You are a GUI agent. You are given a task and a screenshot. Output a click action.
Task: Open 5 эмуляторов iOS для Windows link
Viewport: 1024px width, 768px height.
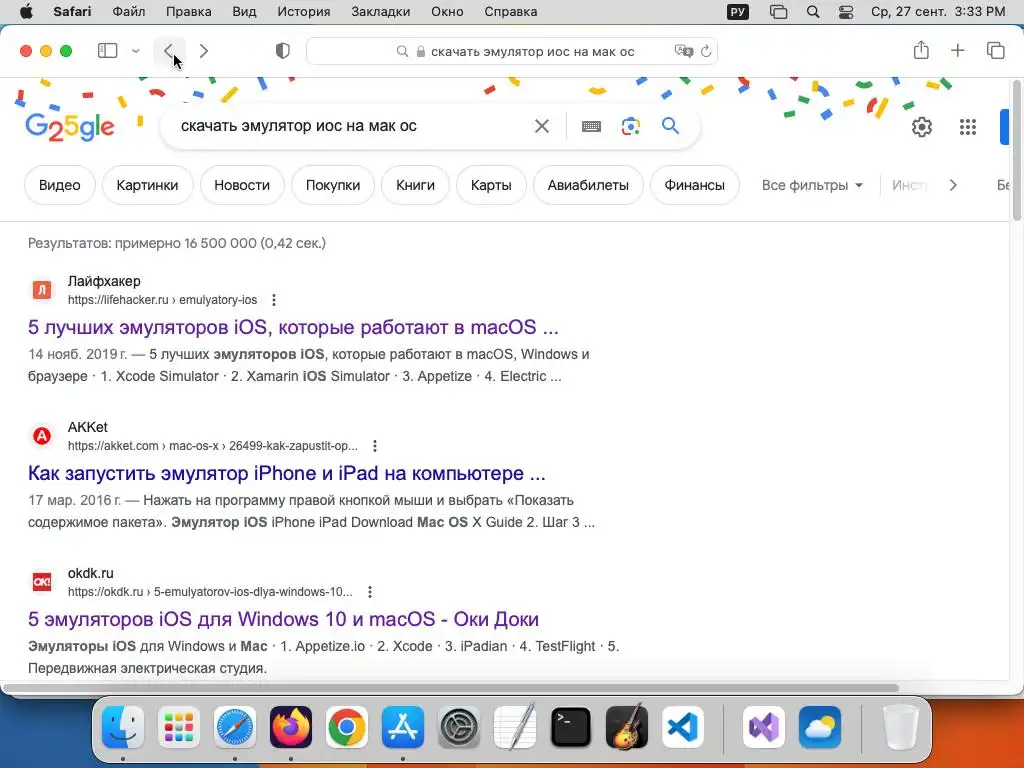click(283, 619)
